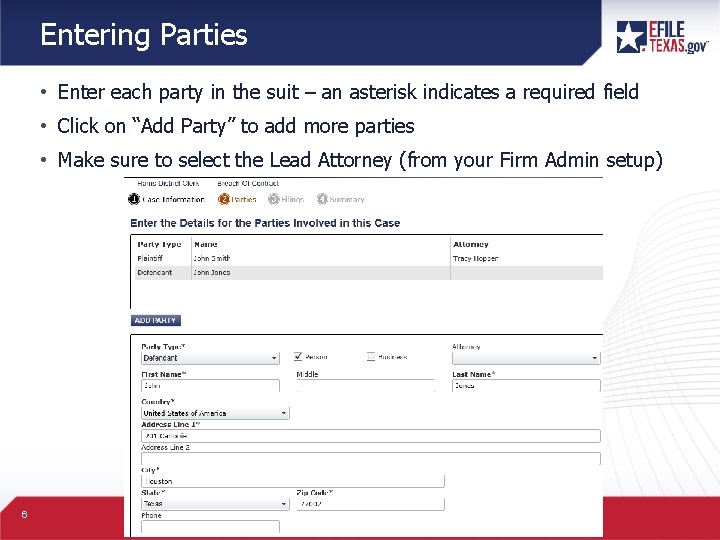This screenshot has height=540, width=720.
Task: Open the Party Type dropdown
Action: pyautogui.click(x=210, y=357)
